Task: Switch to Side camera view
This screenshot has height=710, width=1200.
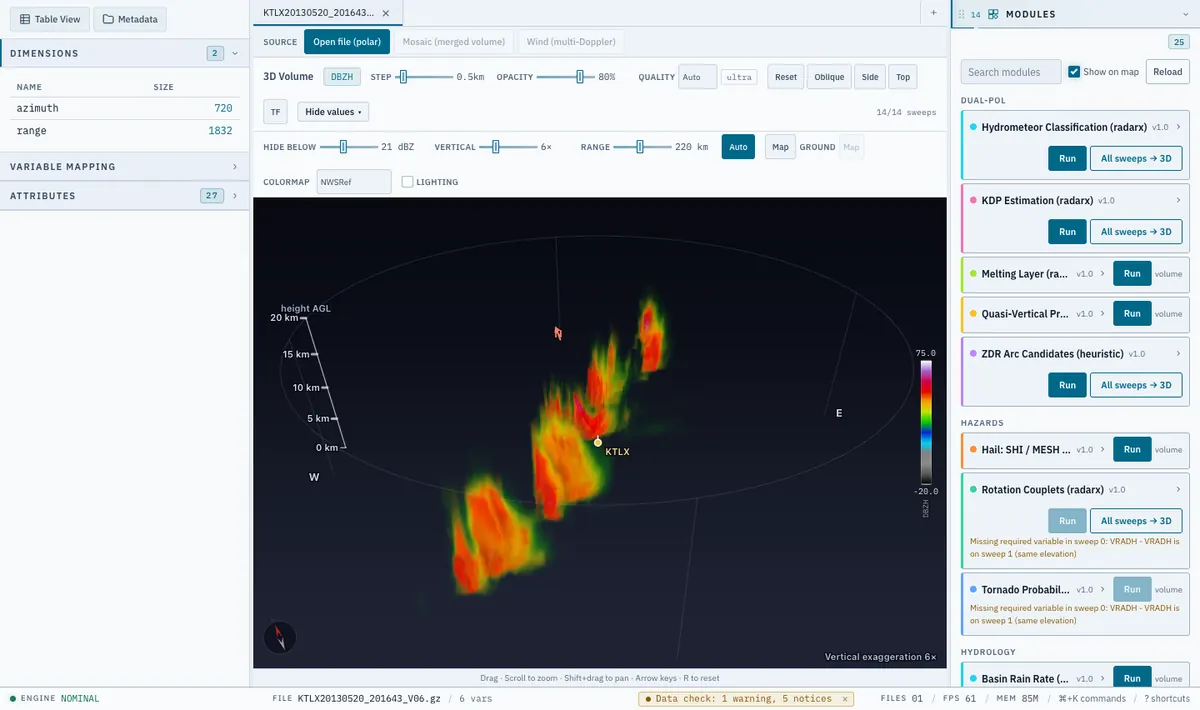Action: coord(870,77)
